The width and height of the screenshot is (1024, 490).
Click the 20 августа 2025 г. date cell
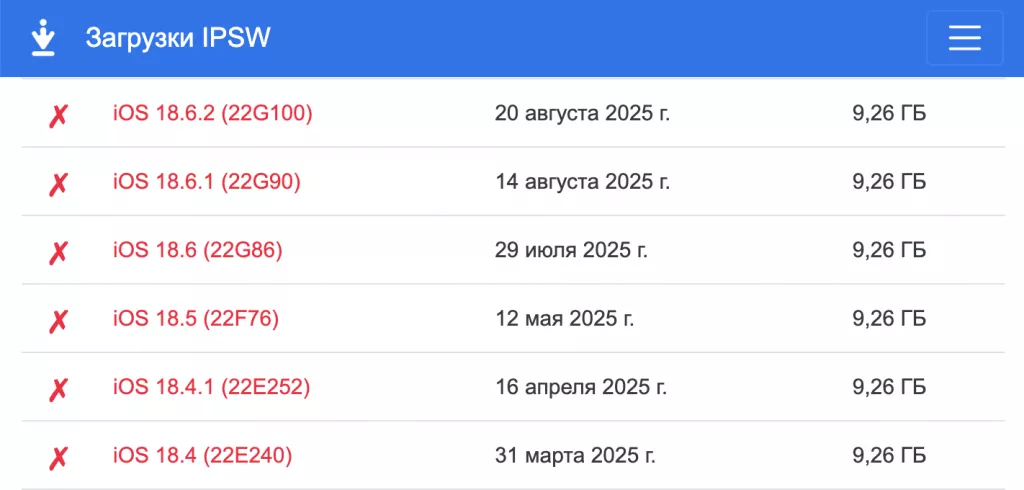click(582, 114)
